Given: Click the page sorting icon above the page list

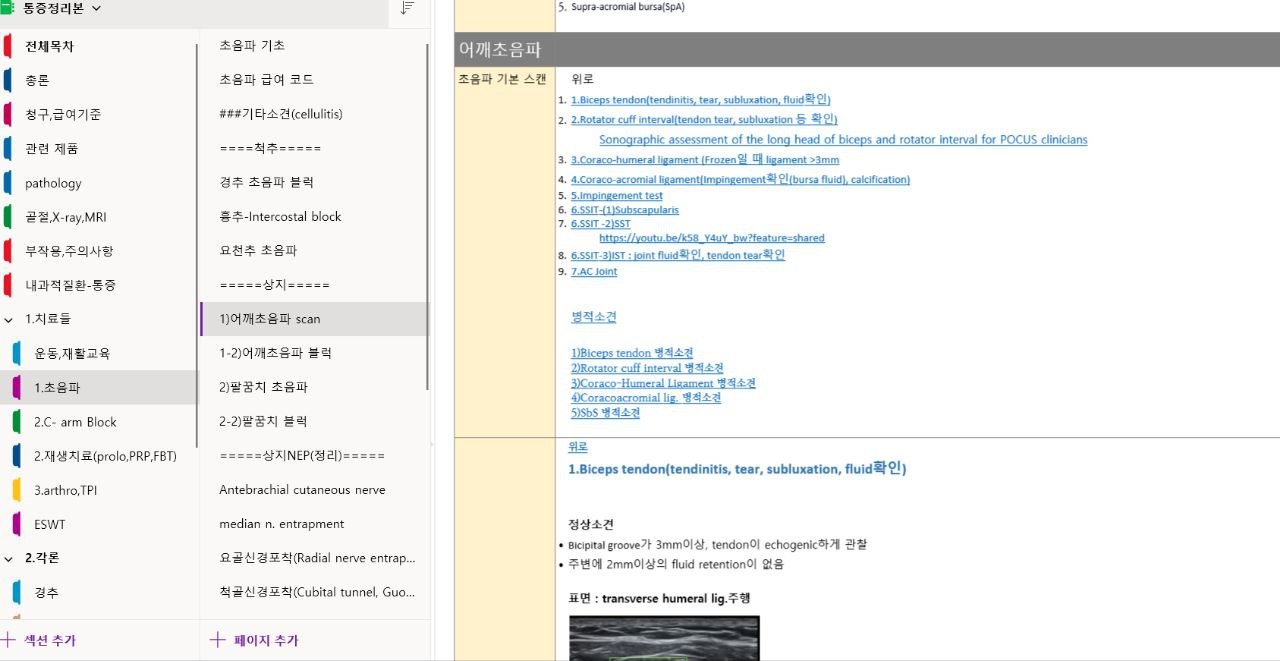Looking at the screenshot, I should coord(408,8).
